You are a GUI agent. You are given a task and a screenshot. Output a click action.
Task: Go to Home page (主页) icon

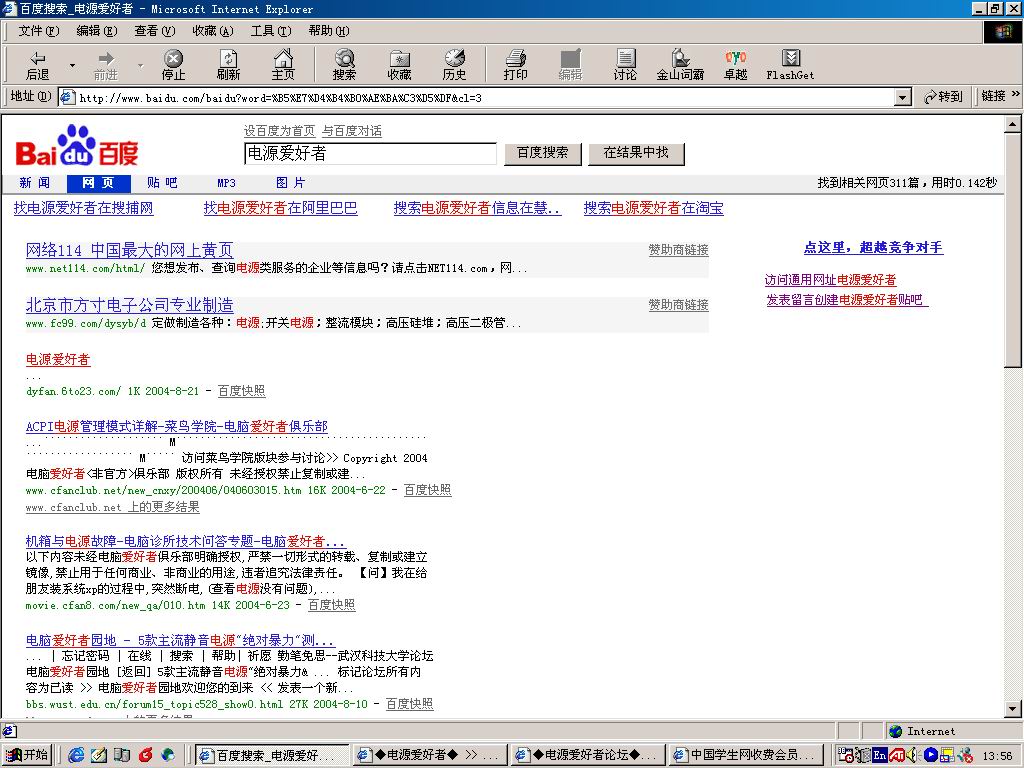[x=283, y=65]
